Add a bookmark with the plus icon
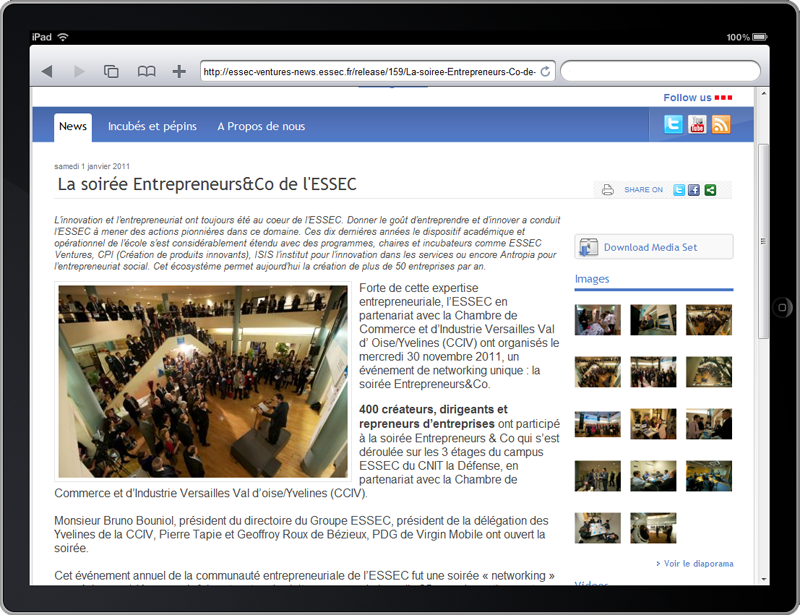 [x=179, y=71]
